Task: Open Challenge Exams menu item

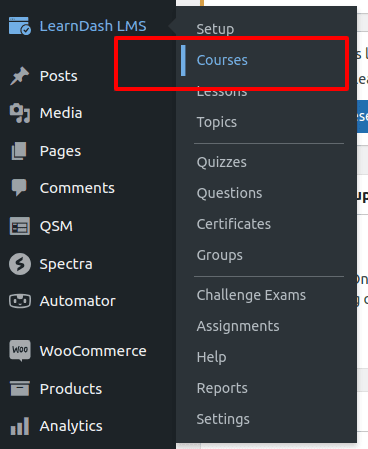Action: (x=251, y=295)
